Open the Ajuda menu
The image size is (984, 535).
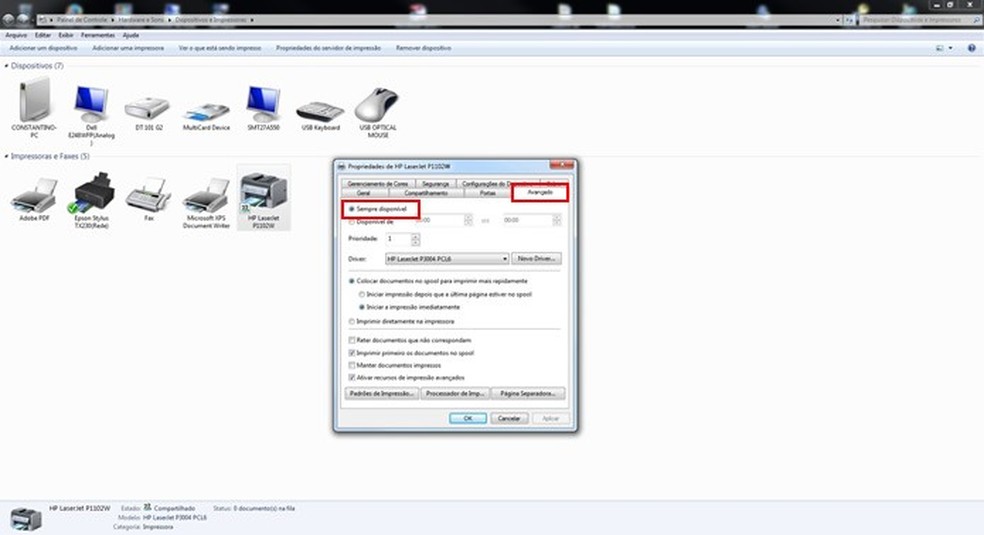(131, 35)
